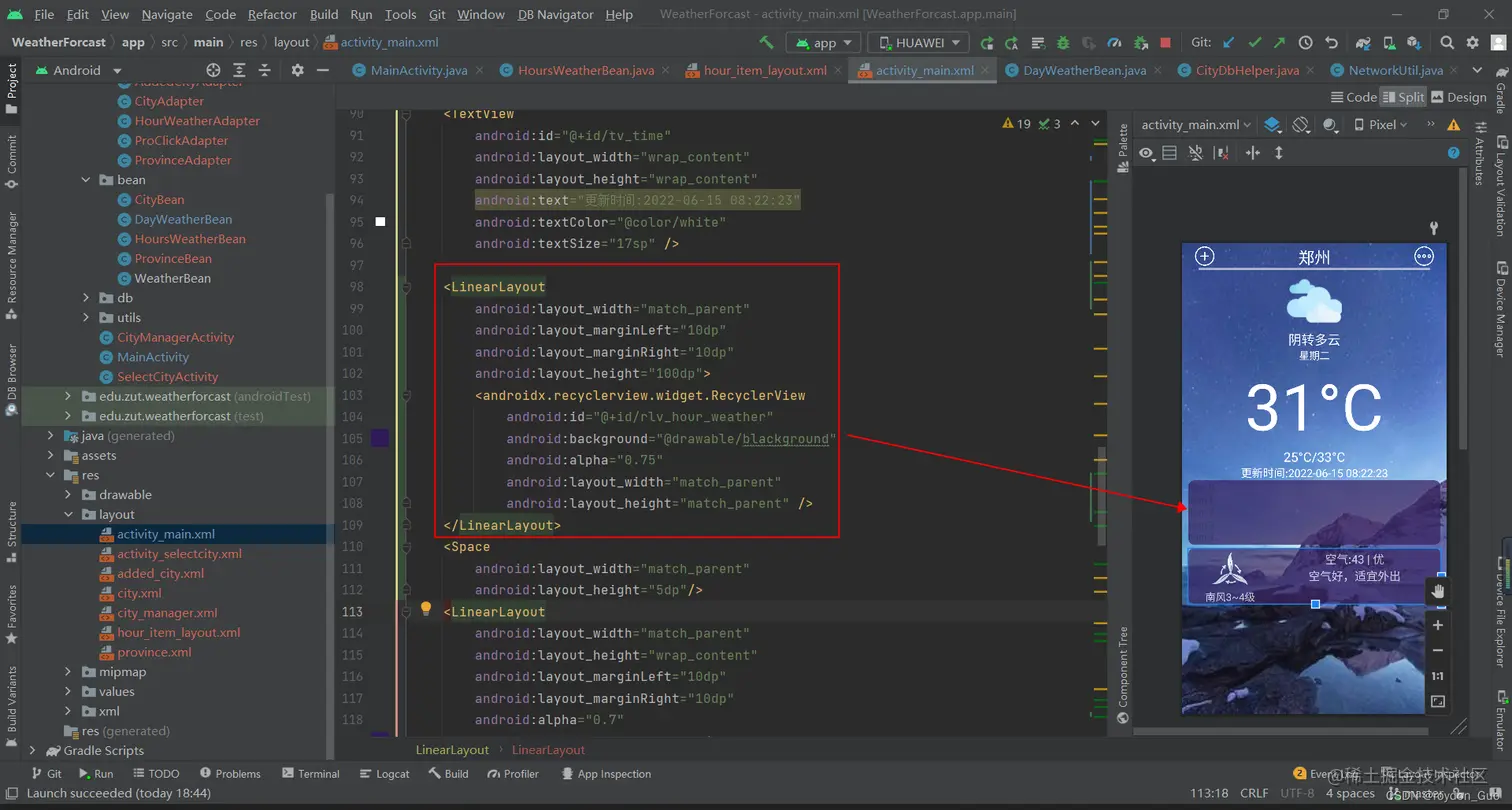Click the Debug app bug icon
Image resolution: width=1512 pixels, height=810 pixels.
pyautogui.click(x=1063, y=43)
